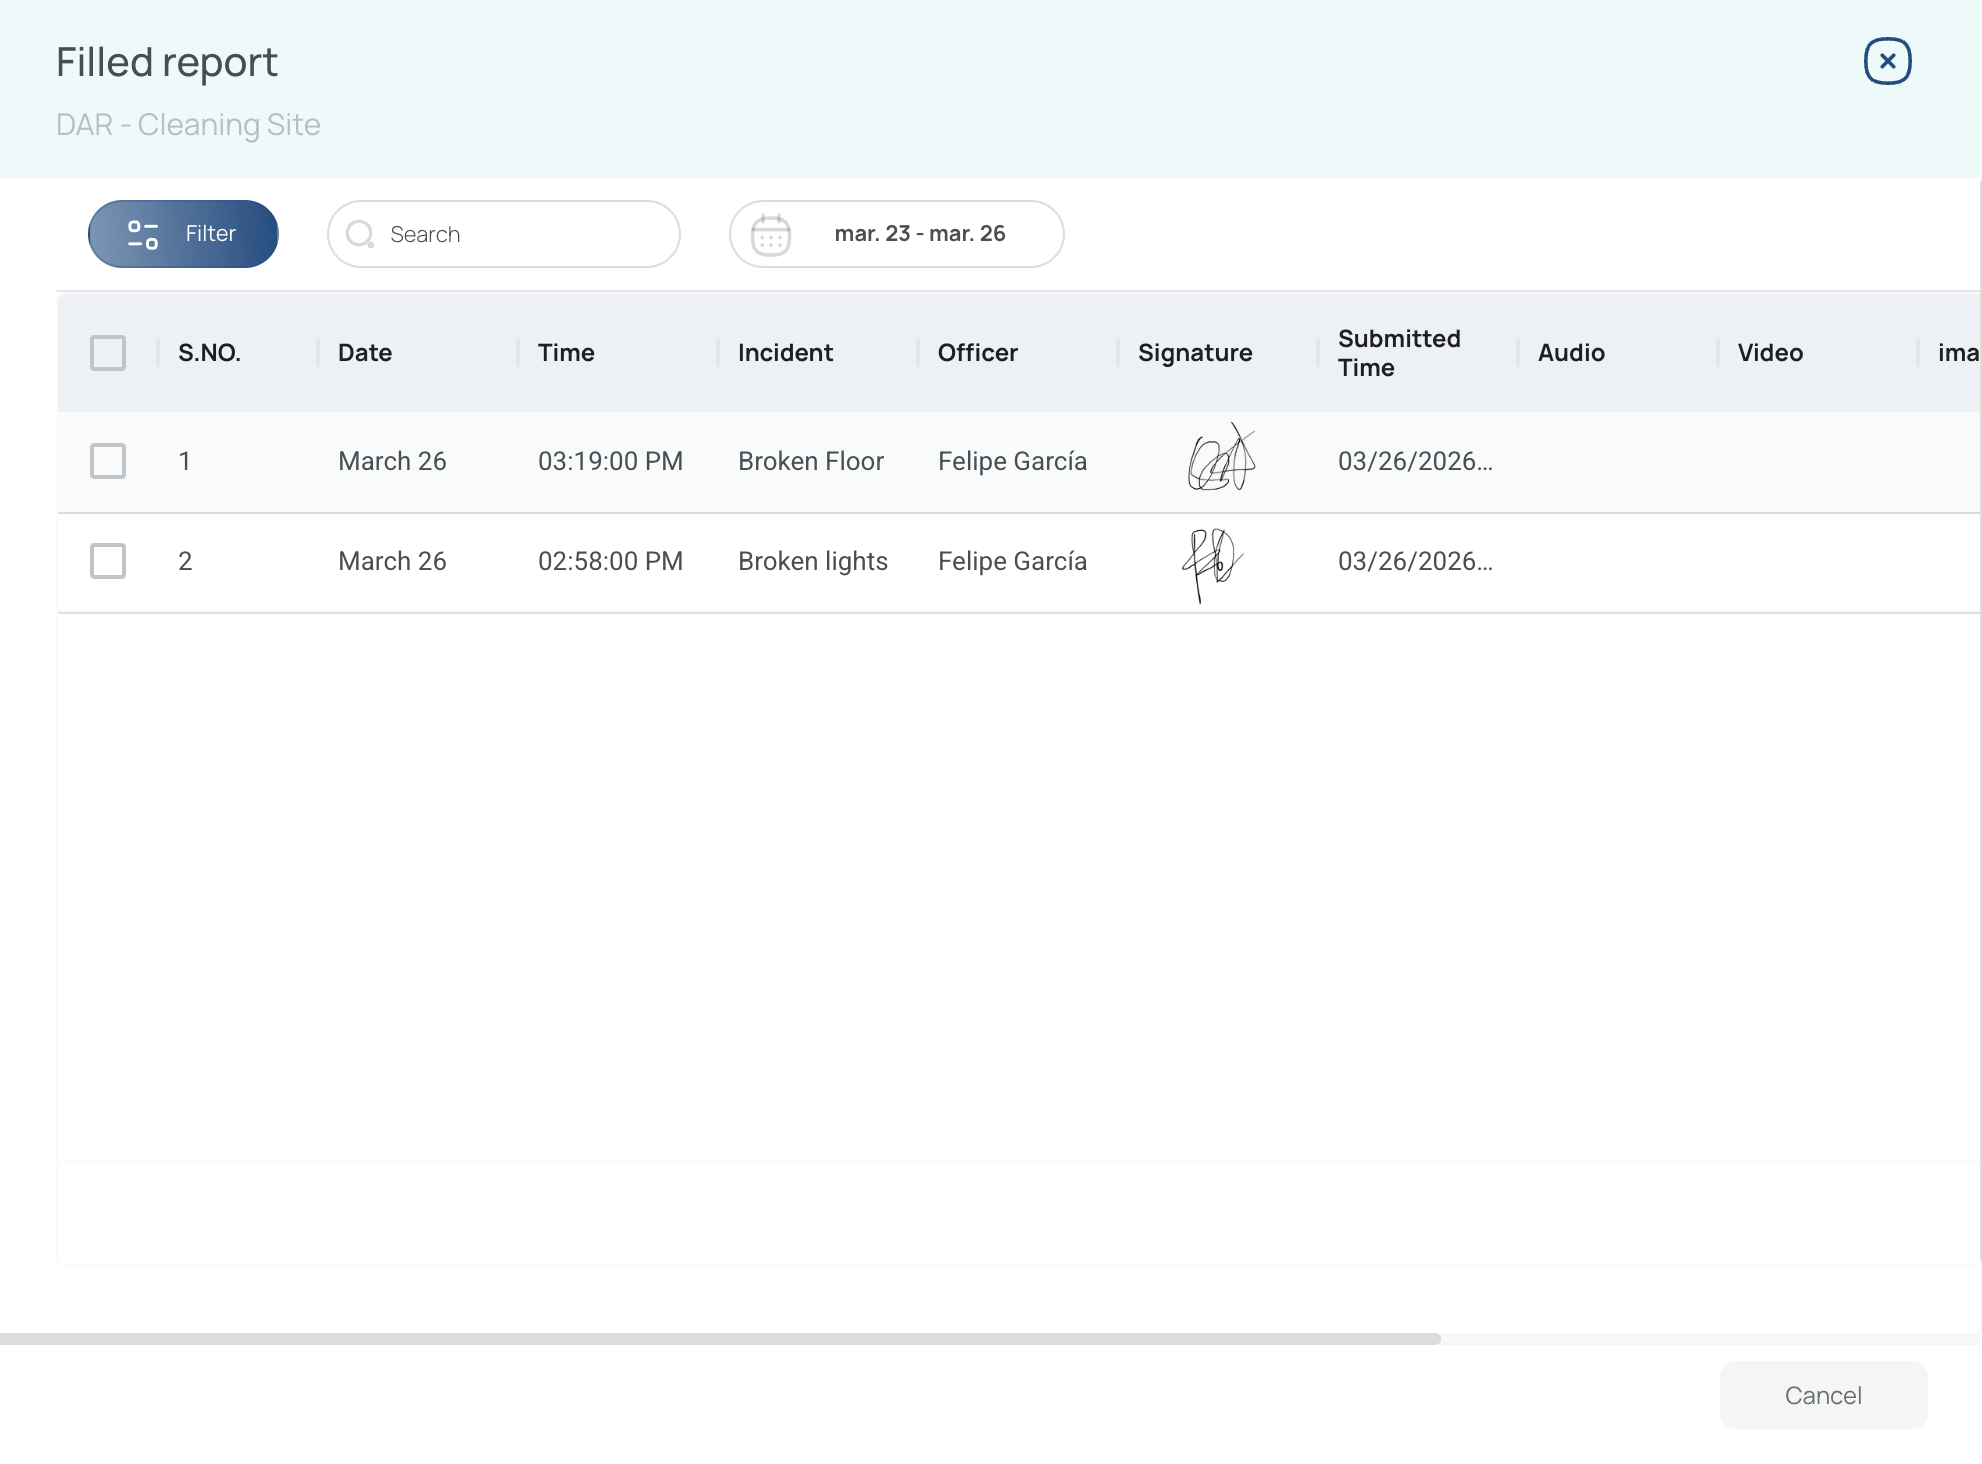The image size is (1982, 1464).
Task: Click the calendar icon
Action: (770, 234)
